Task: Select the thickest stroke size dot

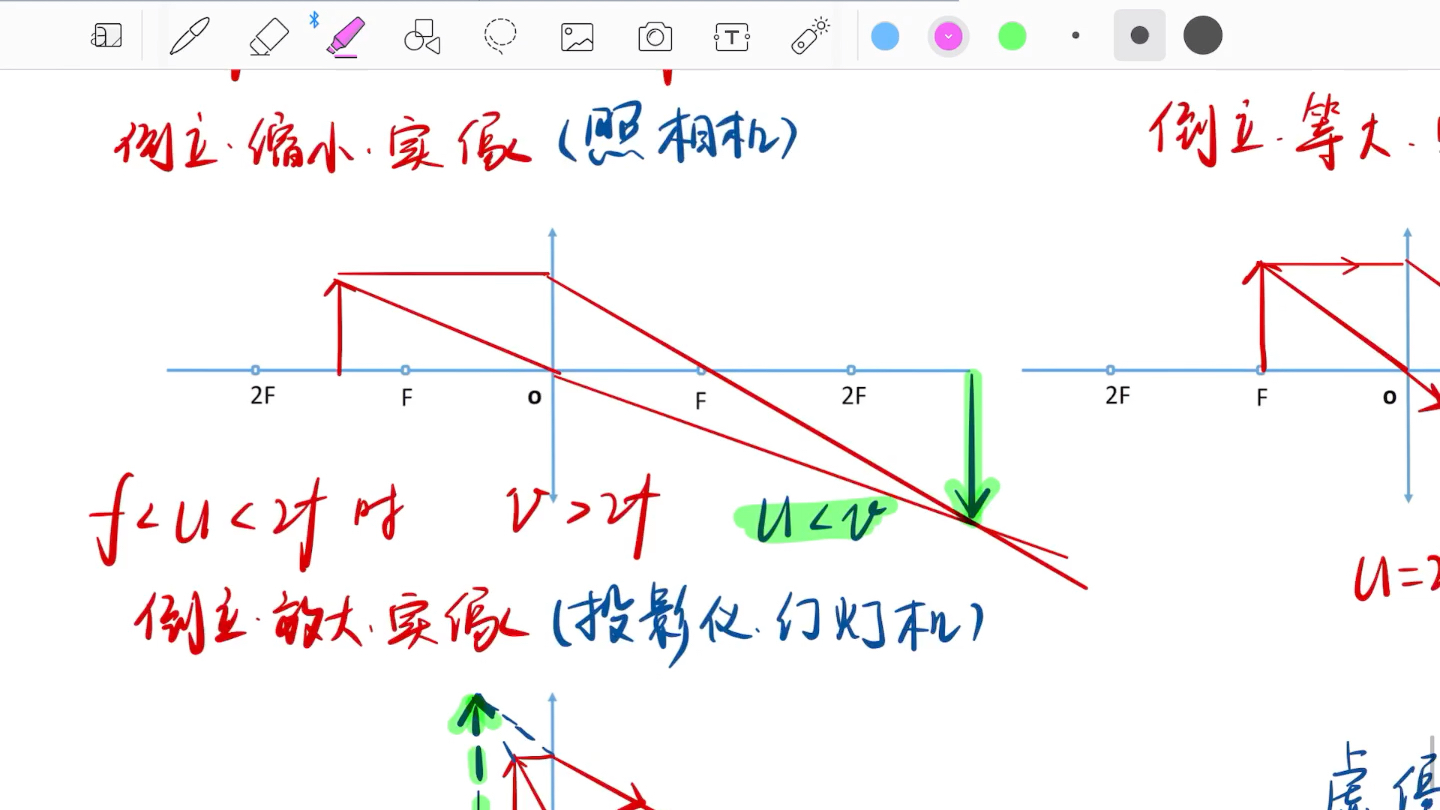Action: click(x=1203, y=35)
